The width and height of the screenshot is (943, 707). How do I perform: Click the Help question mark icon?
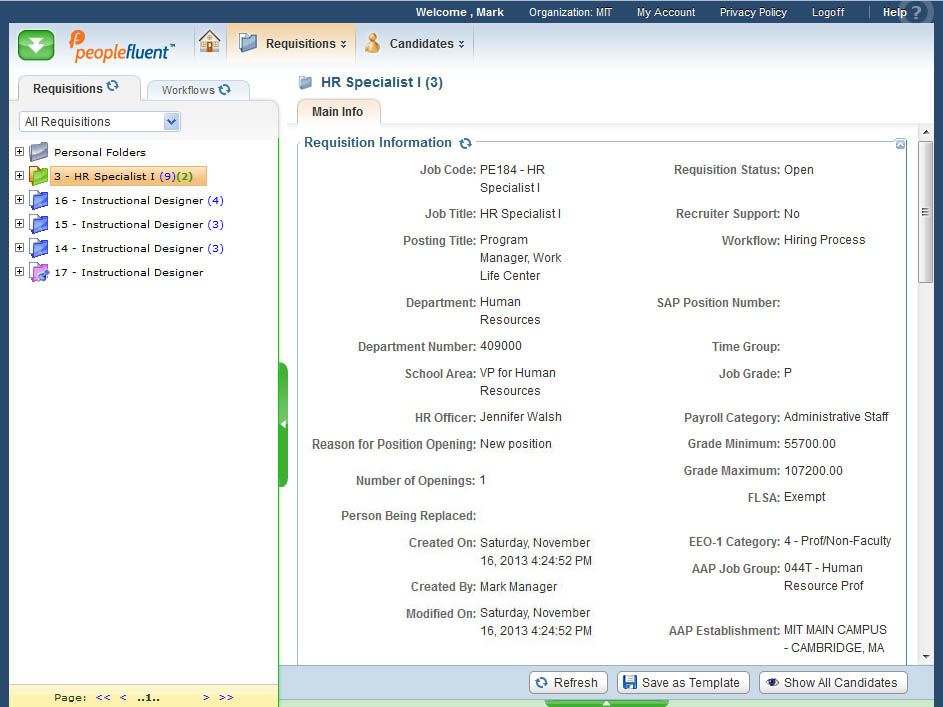(916, 13)
